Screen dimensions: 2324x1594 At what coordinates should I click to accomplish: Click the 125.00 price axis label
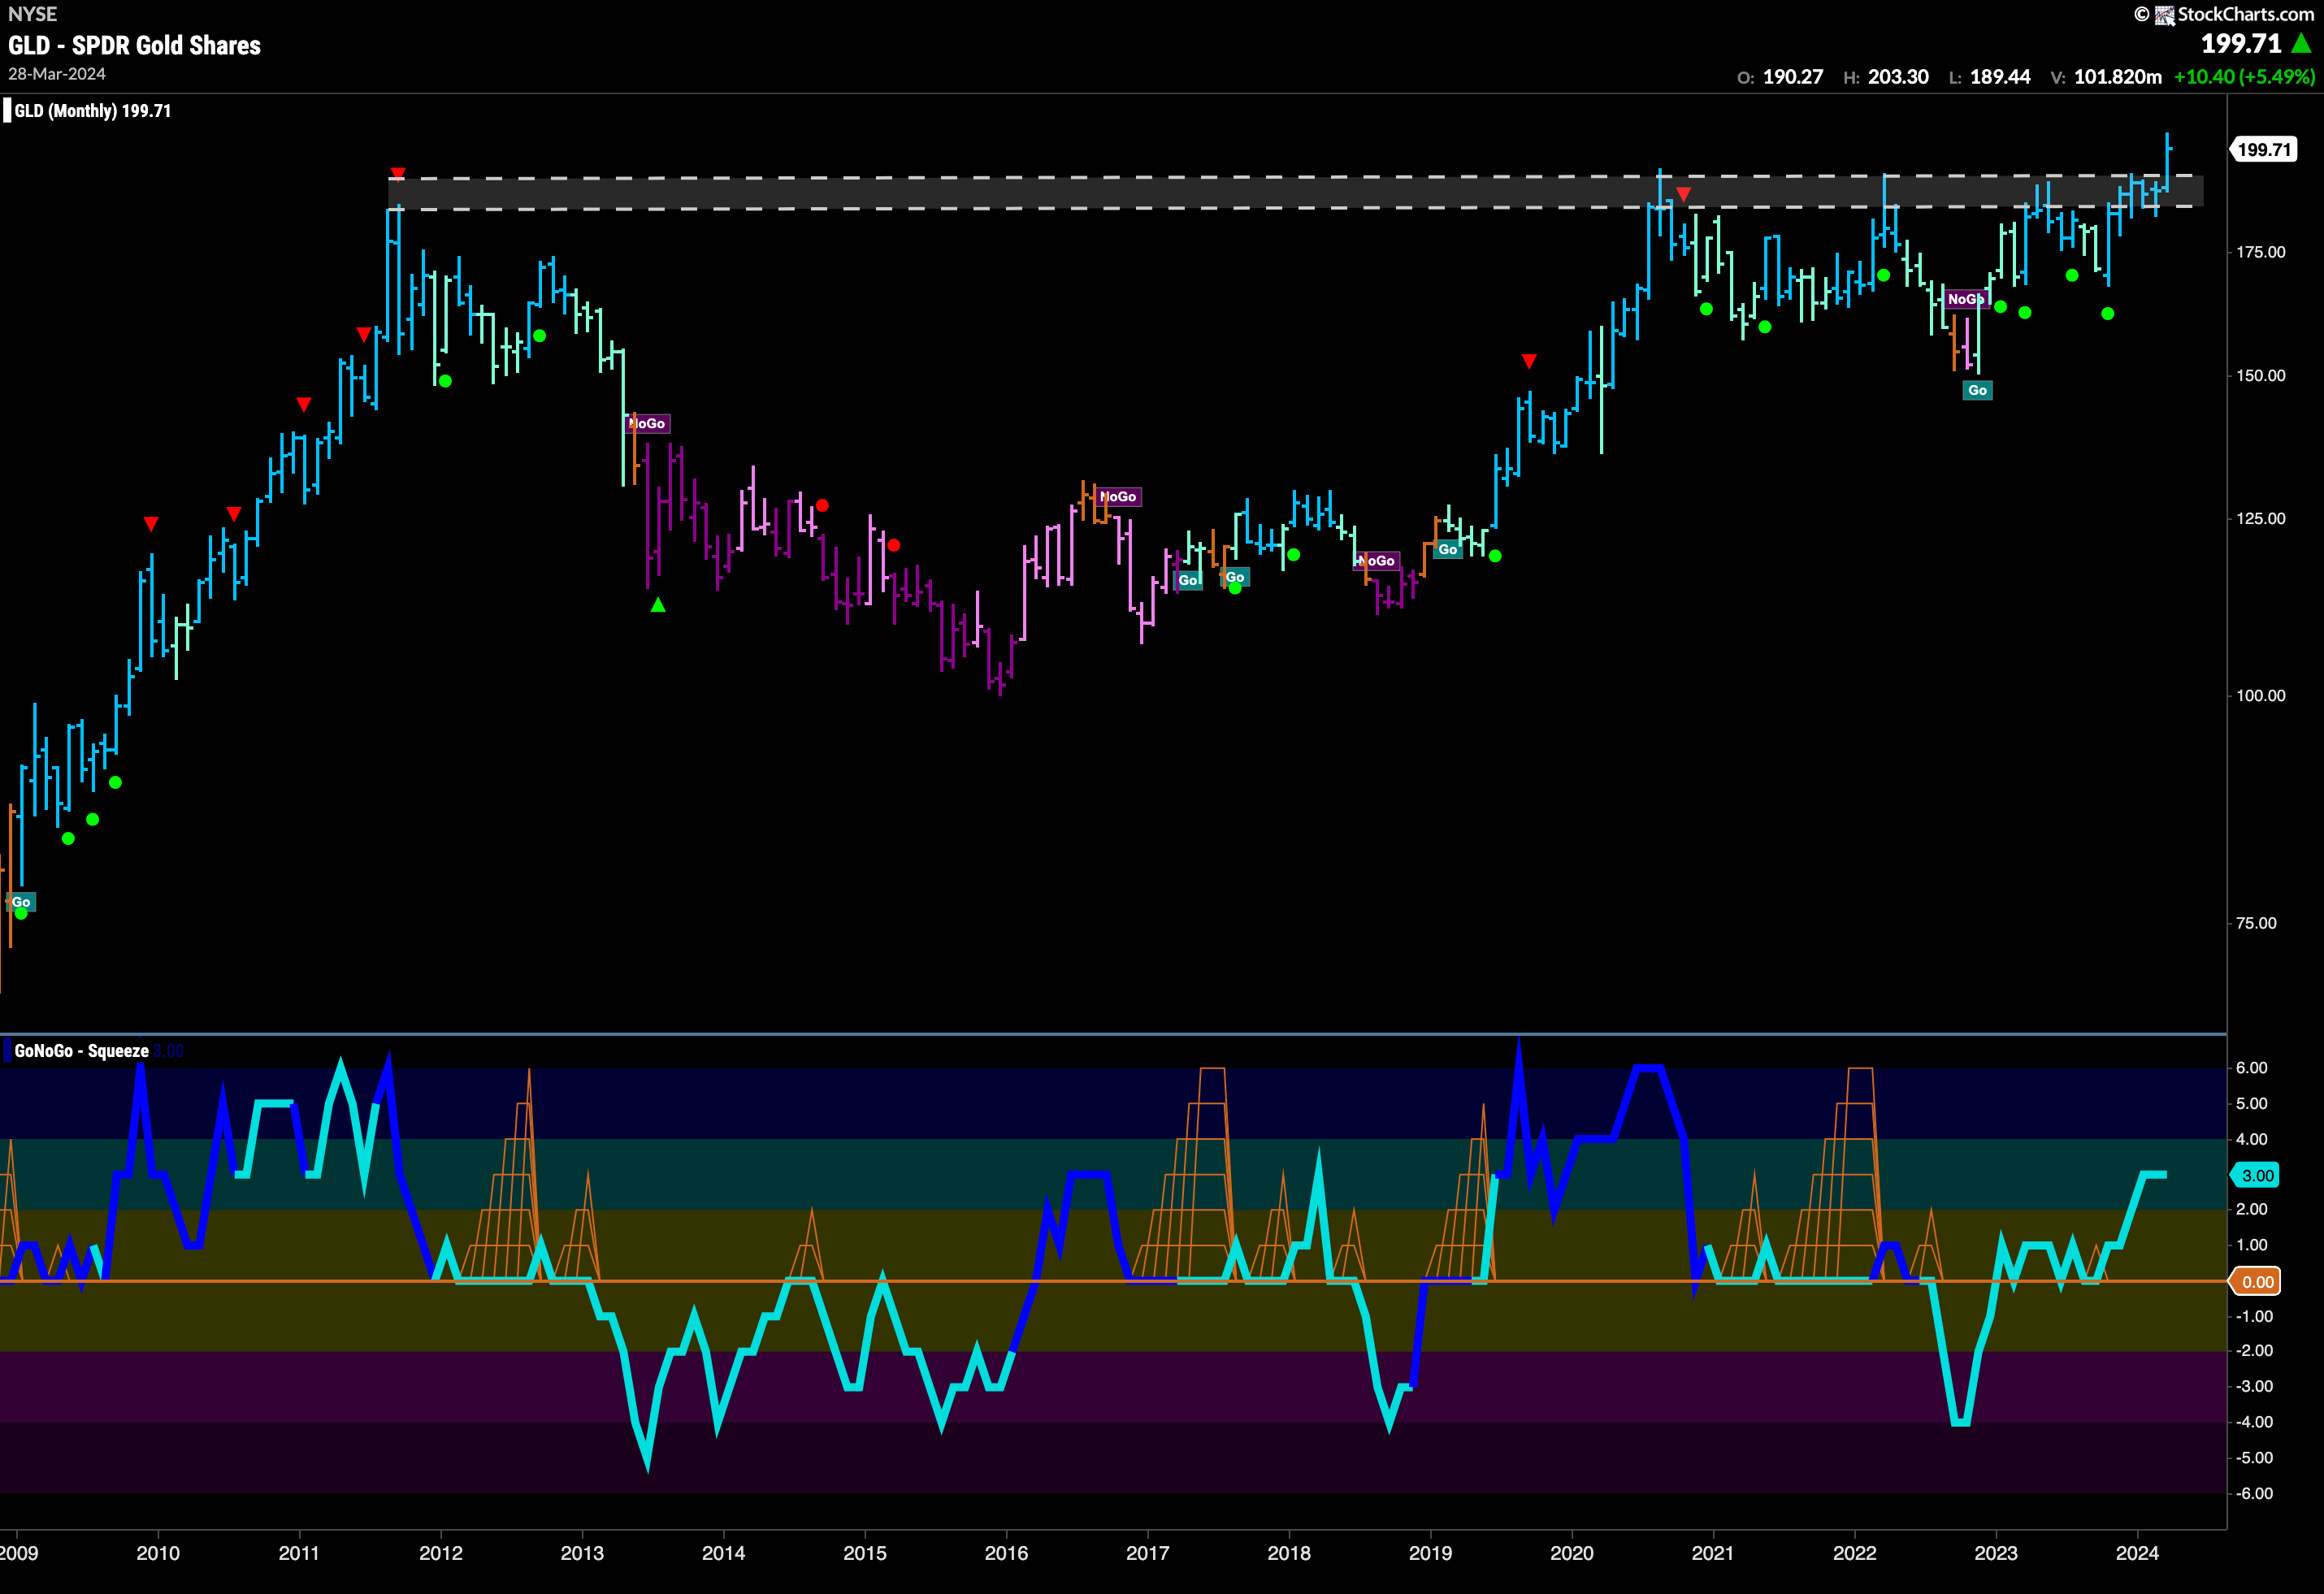(2260, 519)
